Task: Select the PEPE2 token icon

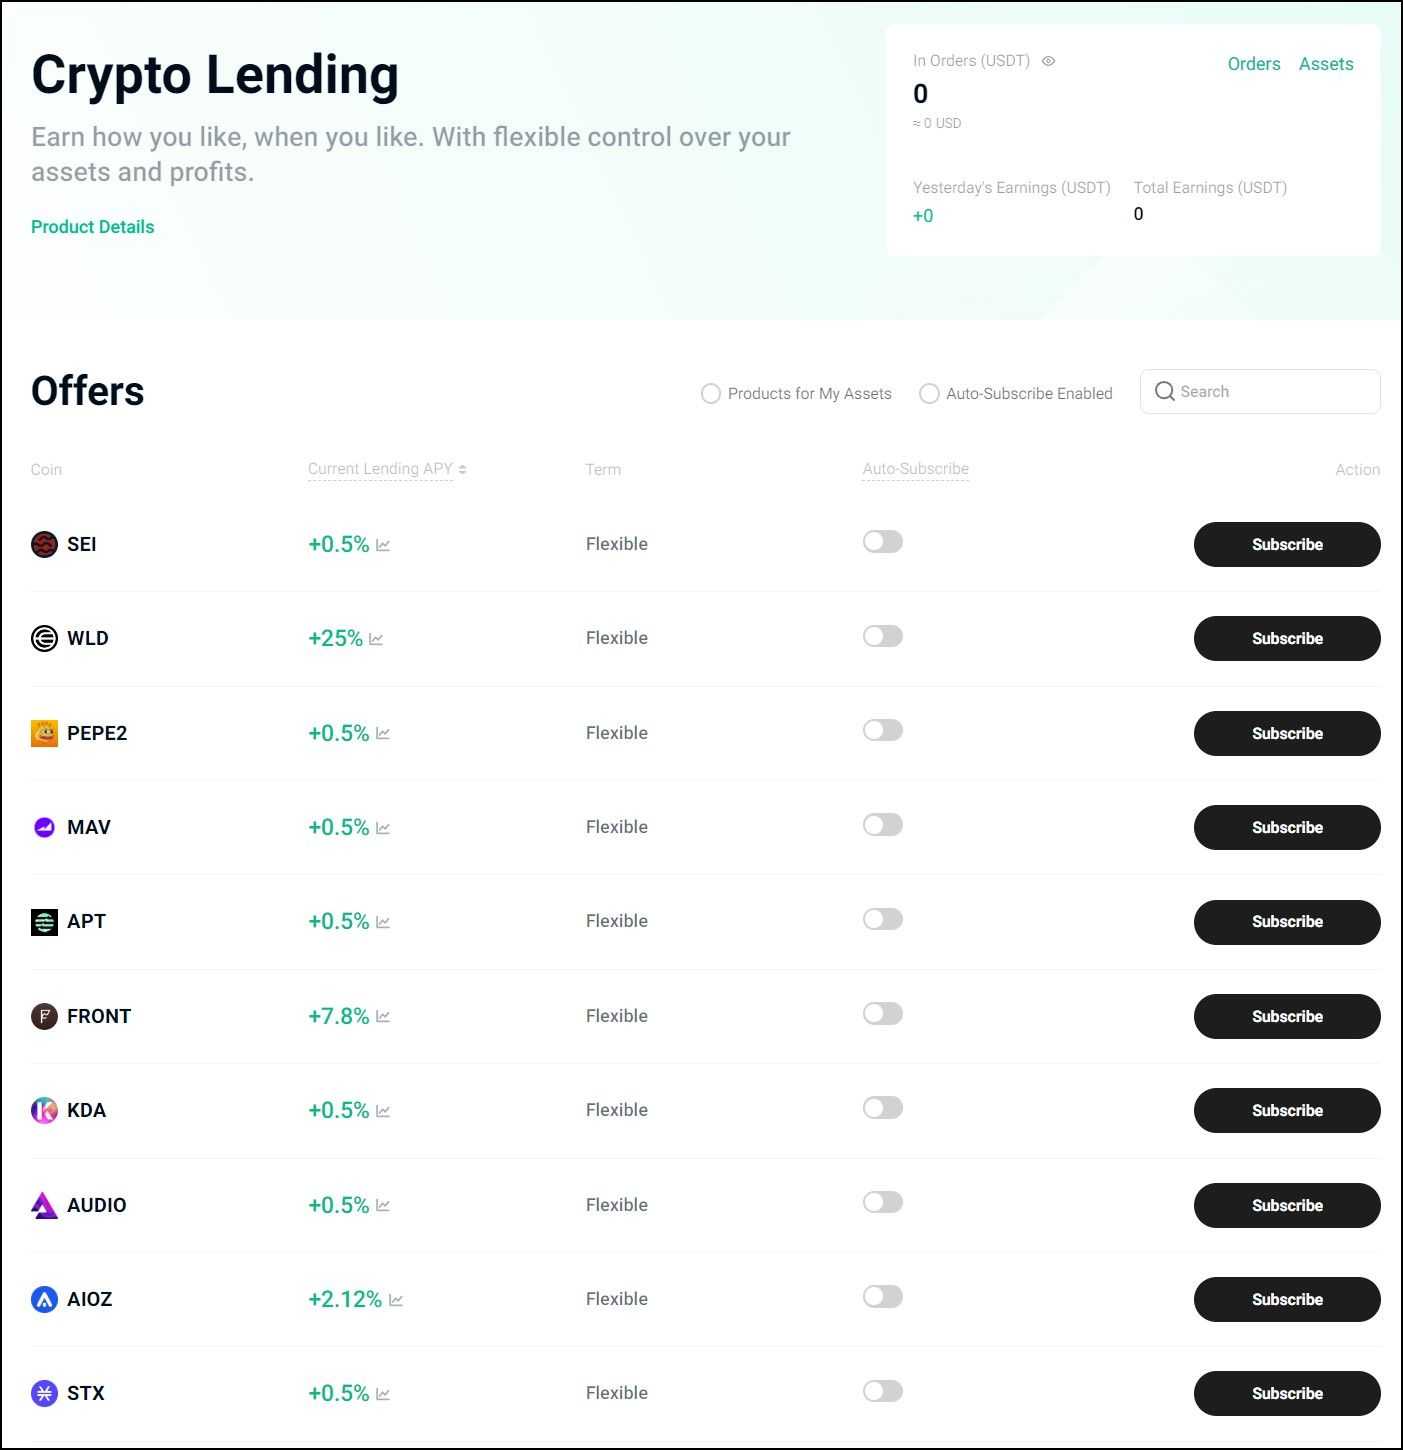Action: point(44,733)
